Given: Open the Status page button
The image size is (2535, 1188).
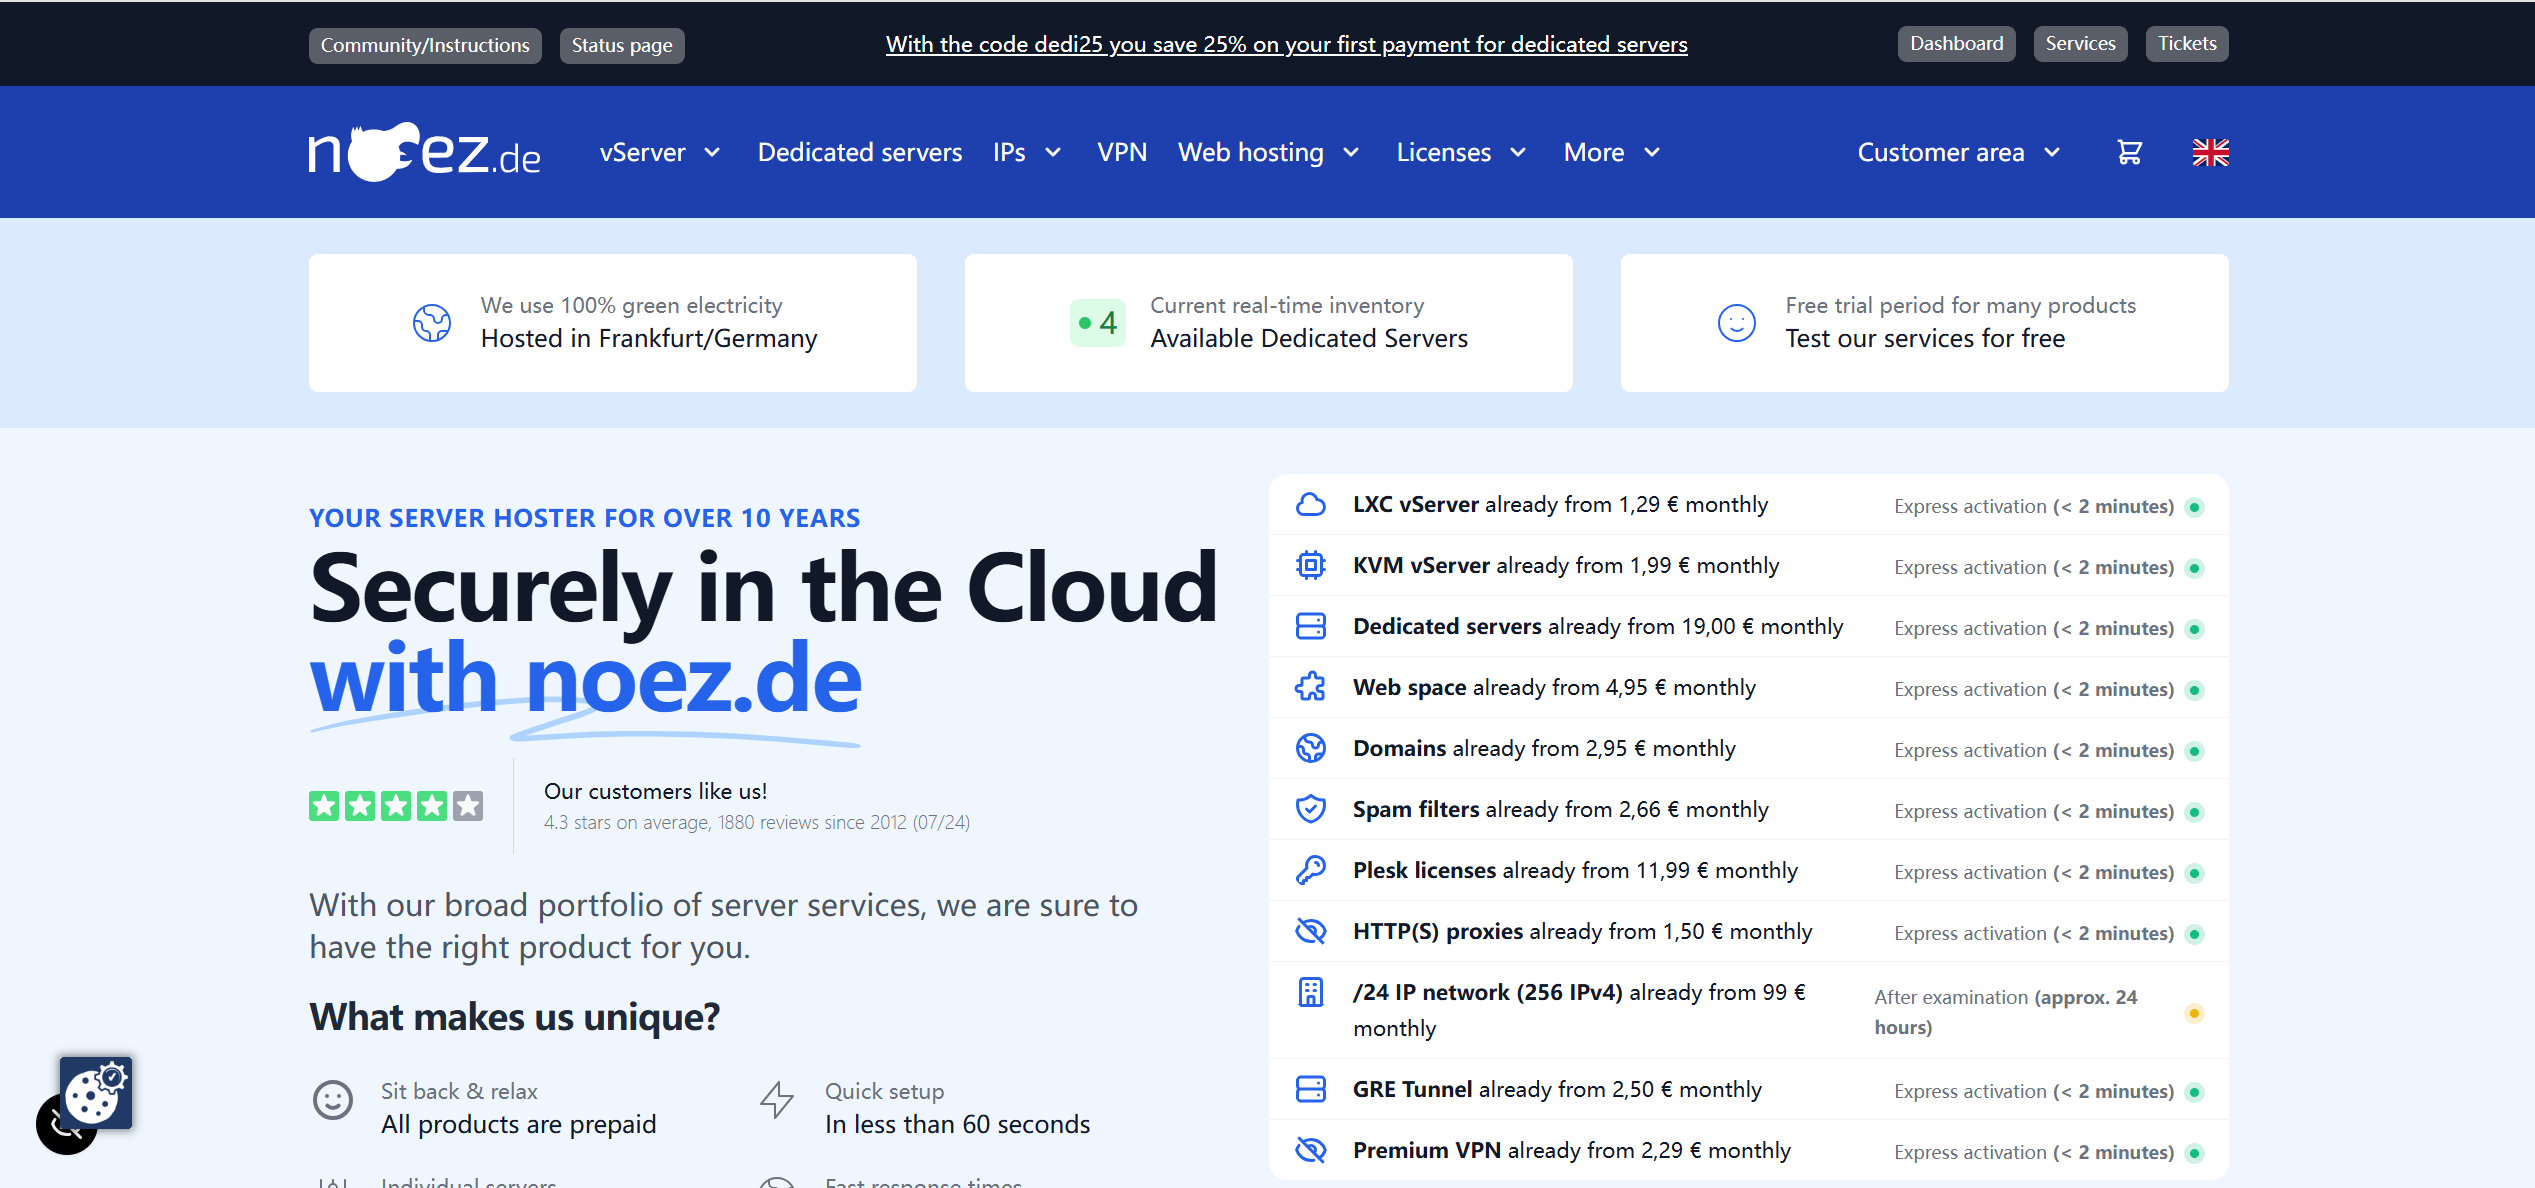Looking at the screenshot, I should pyautogui.click(x=622, y=45).
